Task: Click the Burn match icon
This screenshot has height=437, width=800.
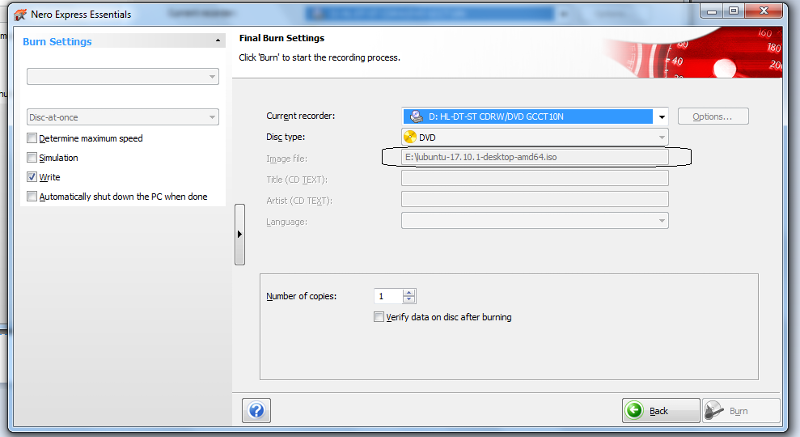Action: pyautogui.click(x=714, y=410)
